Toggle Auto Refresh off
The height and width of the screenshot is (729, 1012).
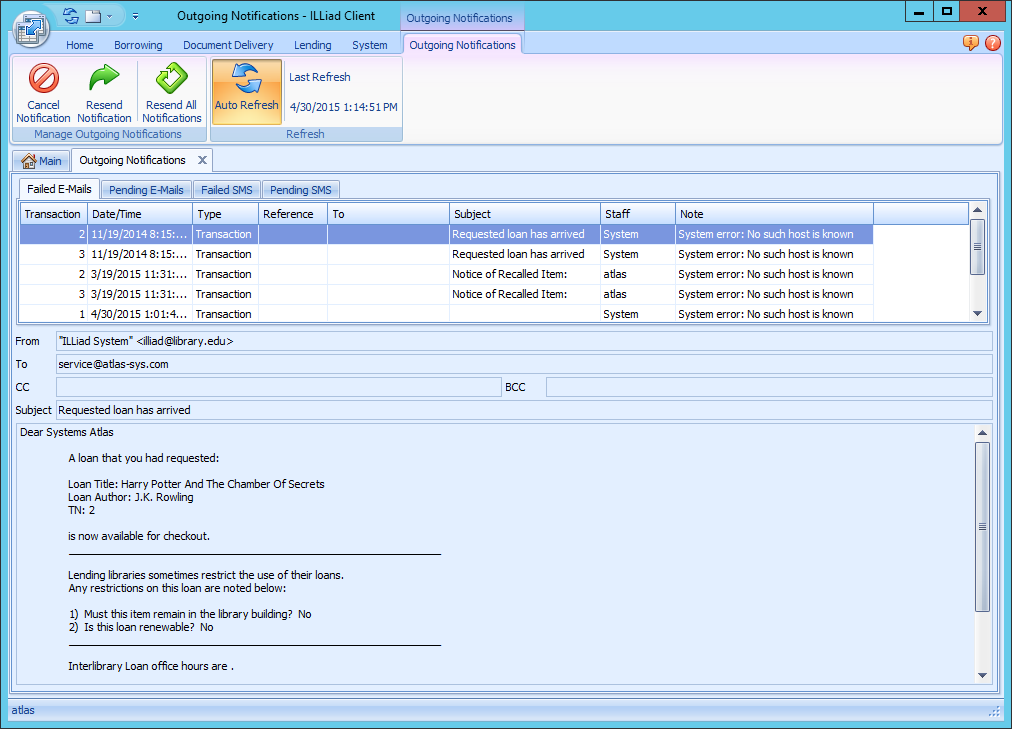point(246,91)
